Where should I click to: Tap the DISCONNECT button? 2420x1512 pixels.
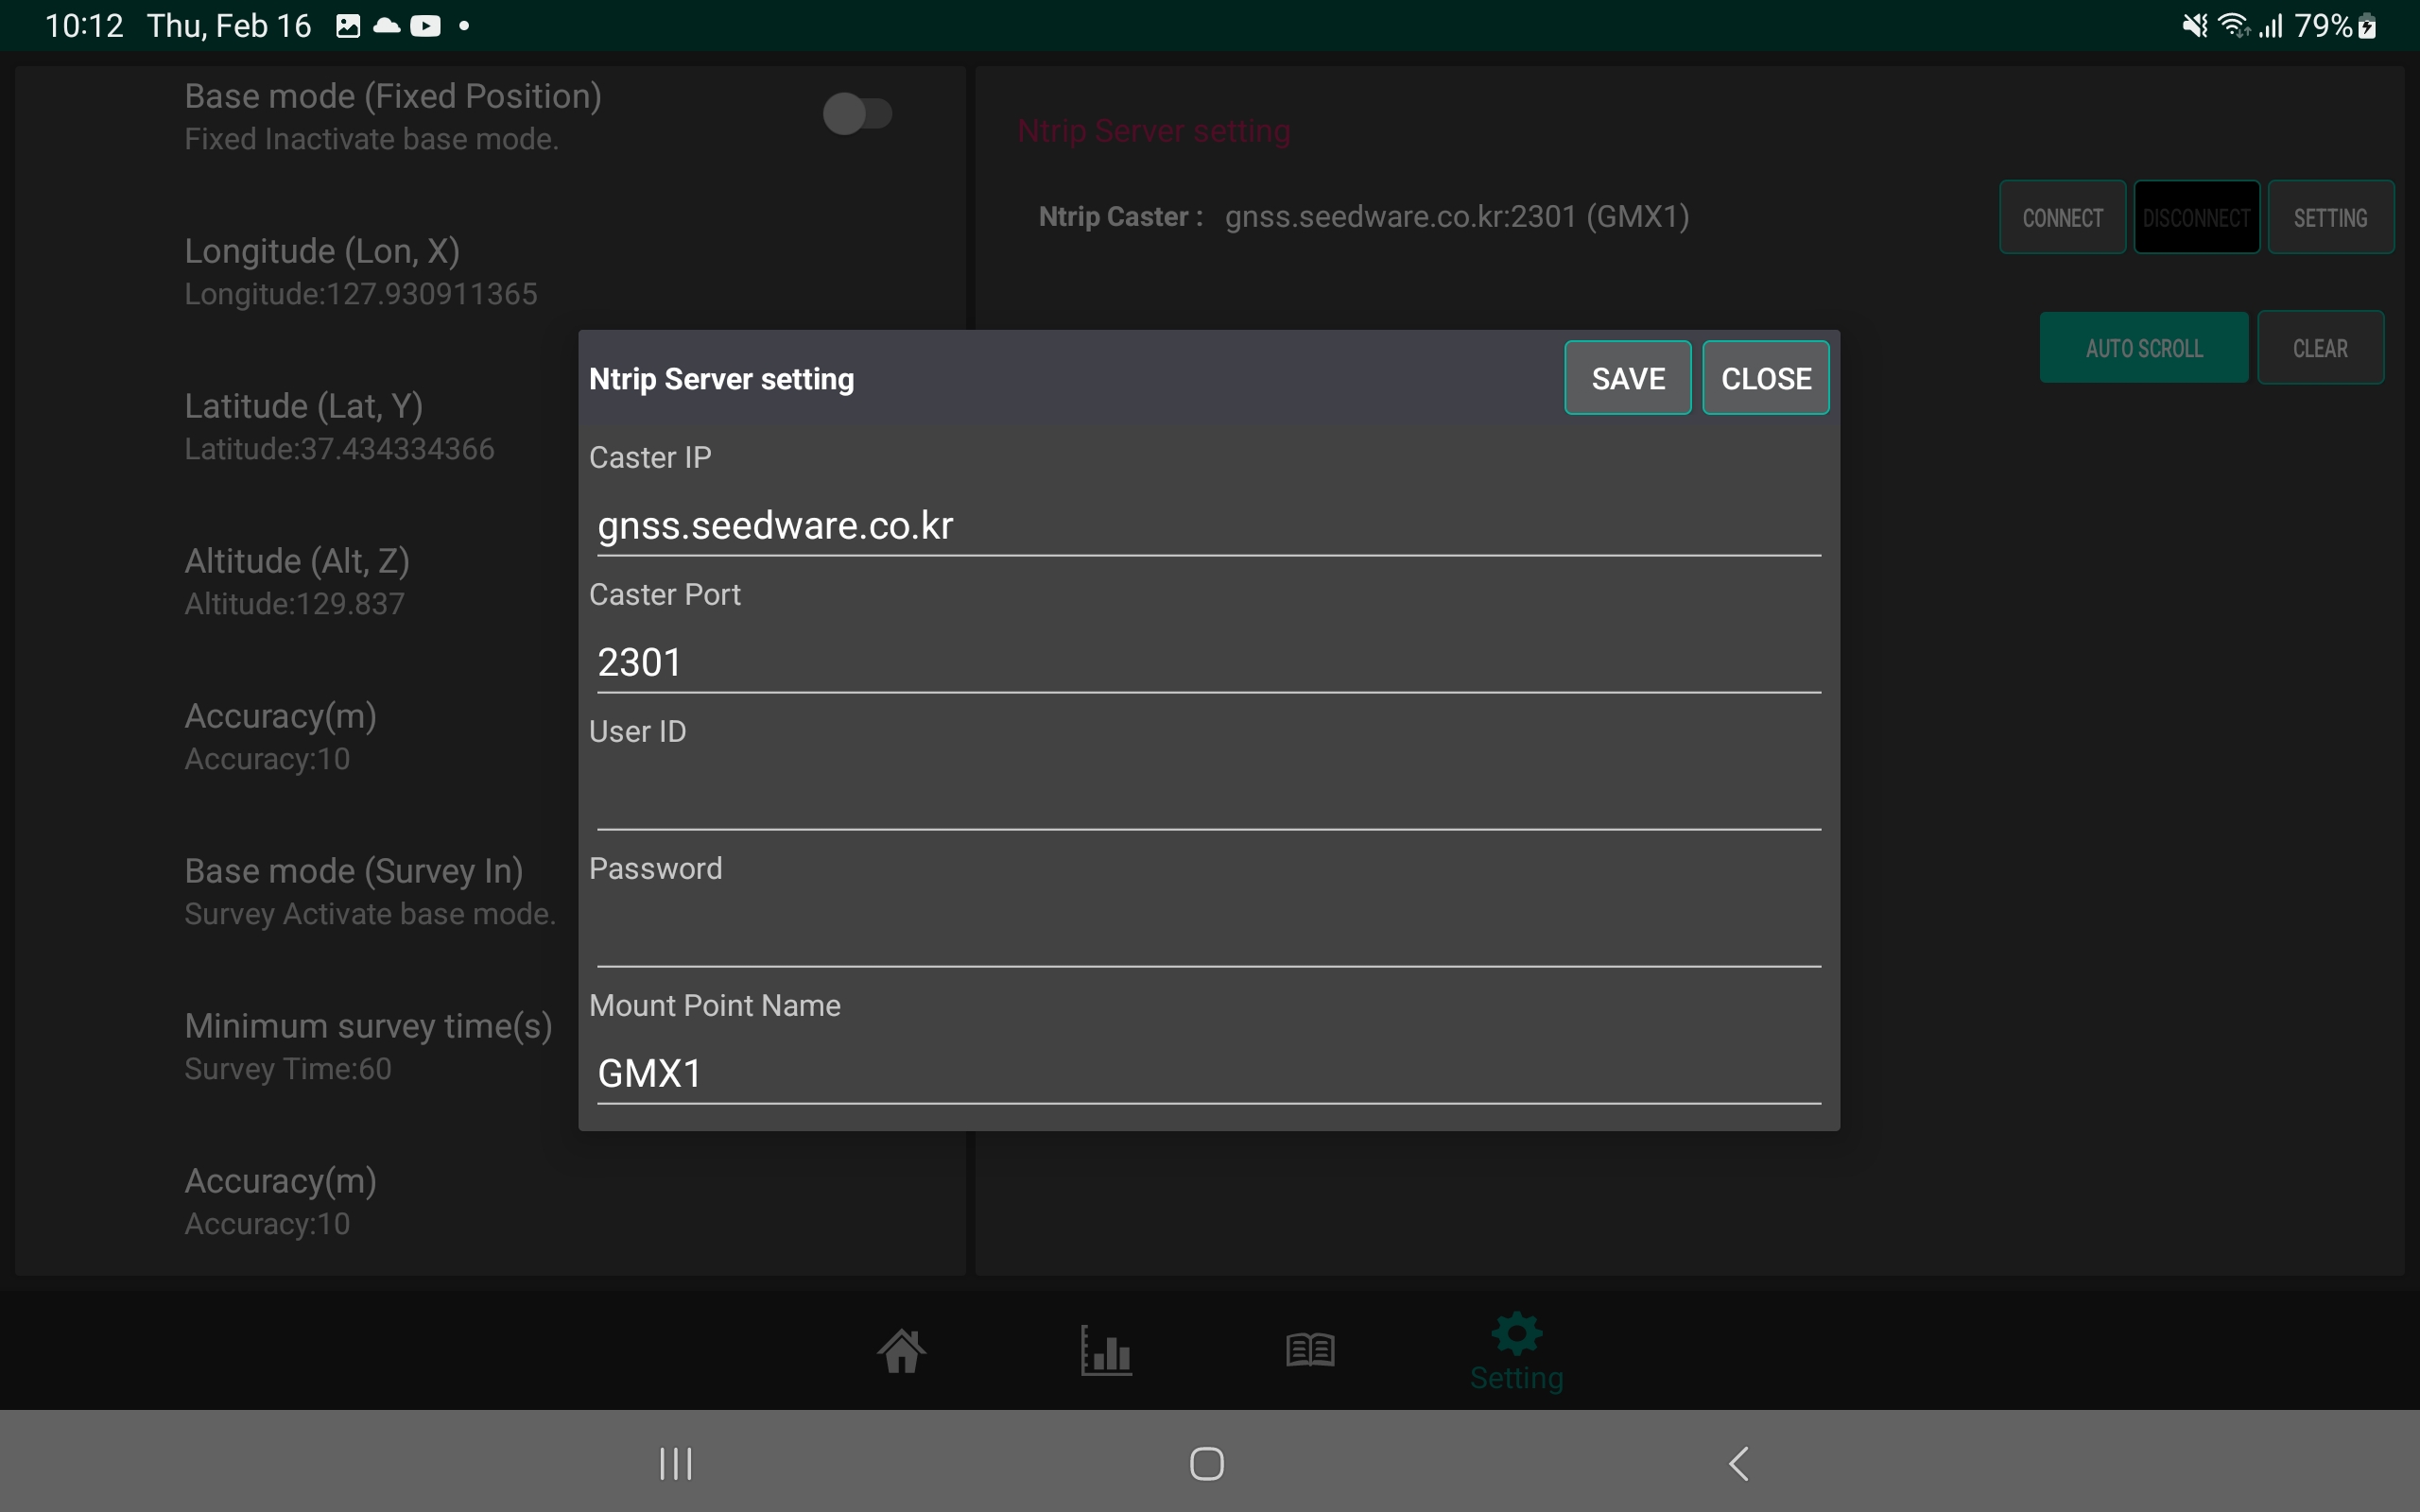[2196, 217]
